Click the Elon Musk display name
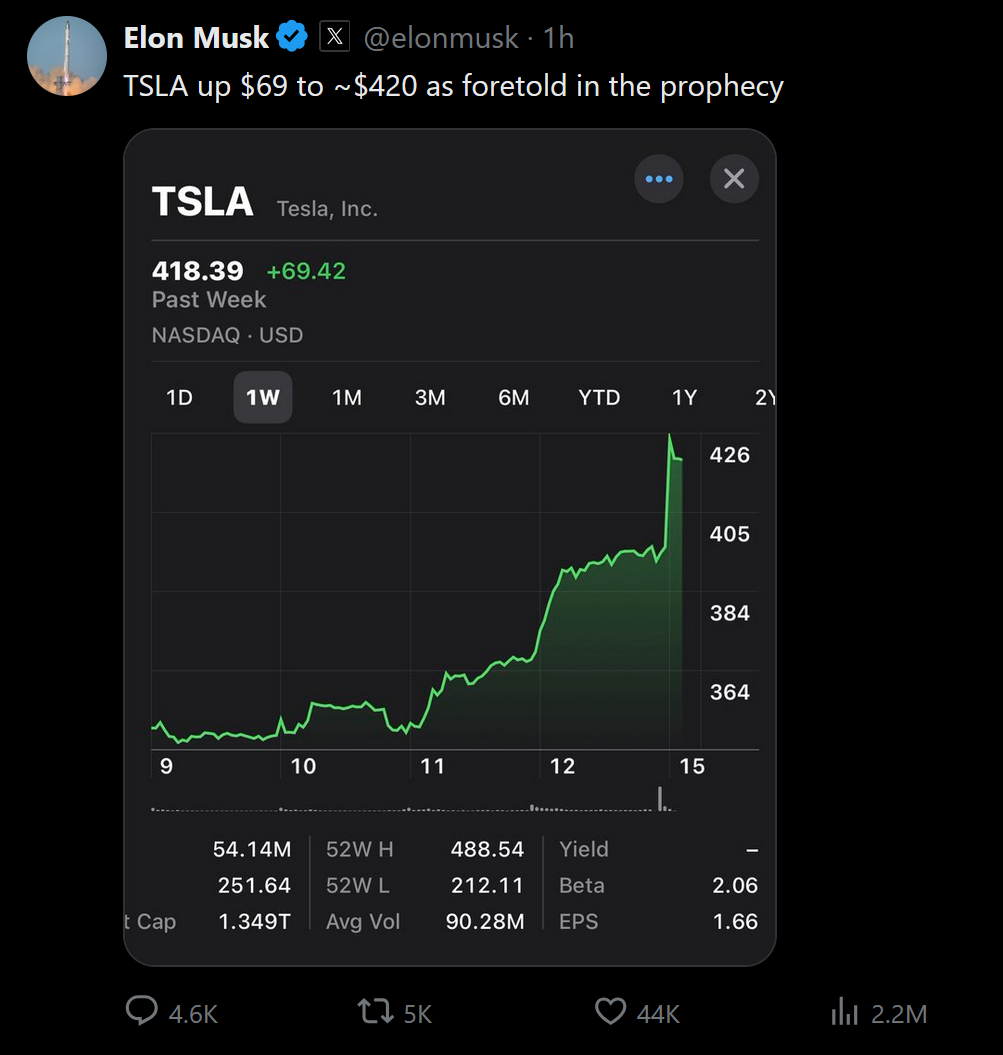The width and height of the screenshot is (1003, 1055). click(x=196, y=38)
